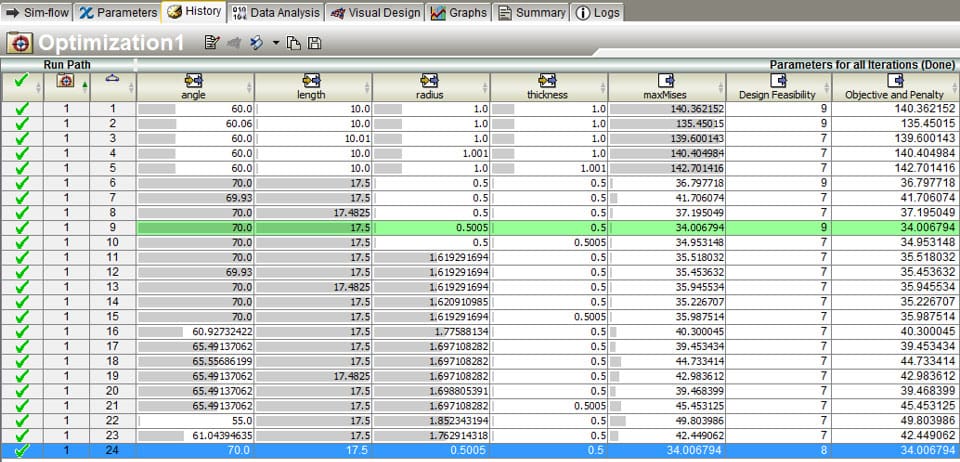Click the blue filter/options toolbar icon
Viewport: 960px width, 462px height.
257,42
